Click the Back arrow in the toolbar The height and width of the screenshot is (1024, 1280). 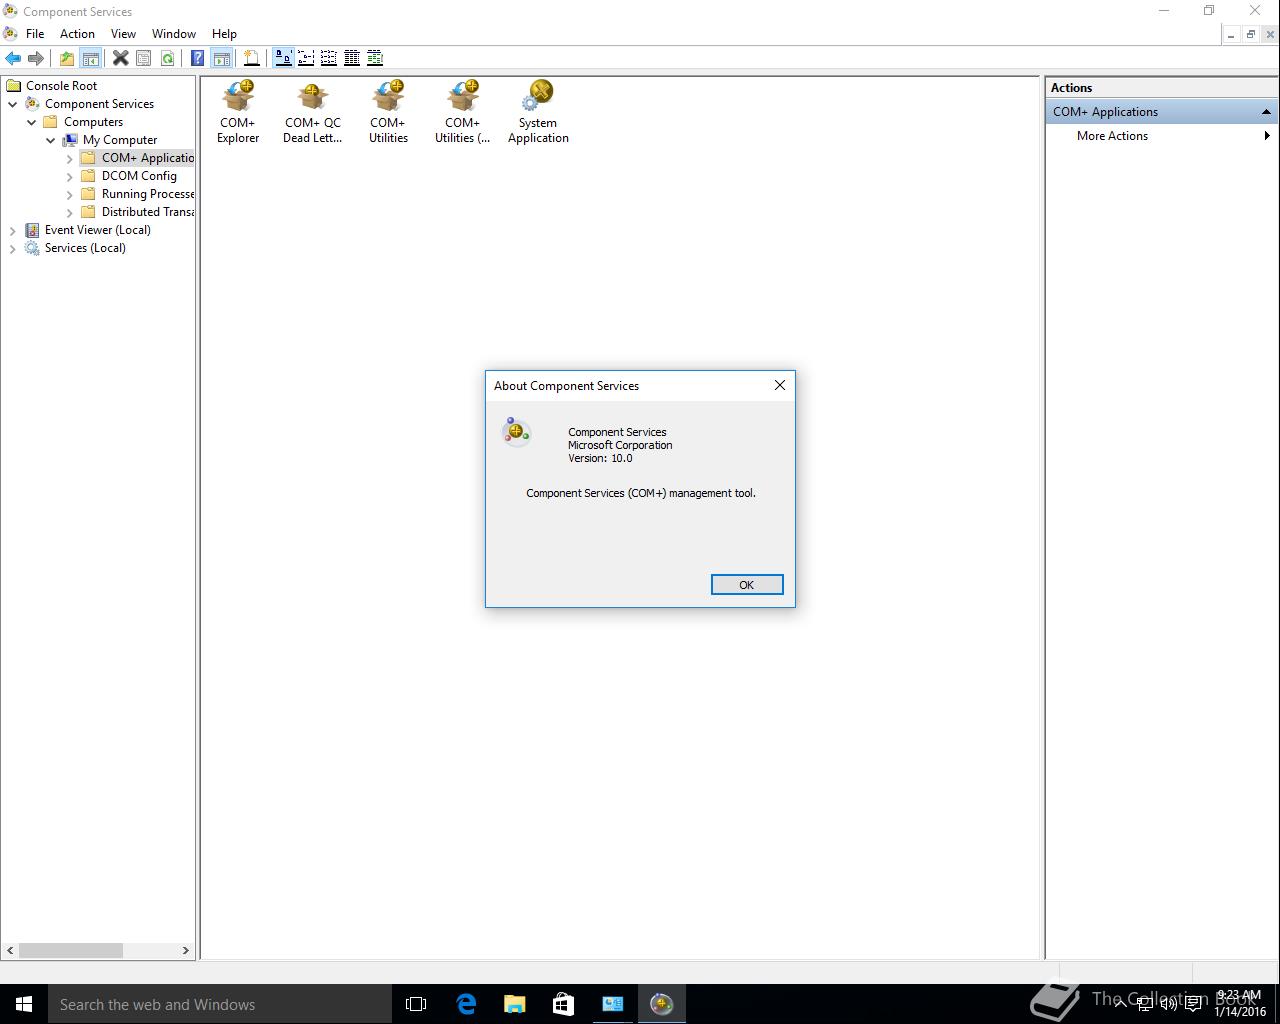click(x=13, y=58)
